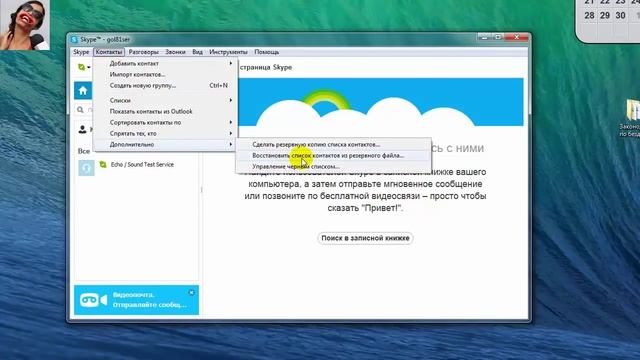This screenshot has width=640, height=360.
Task: Close the Контакты menu in menu bar
Action: click(109, 52)
